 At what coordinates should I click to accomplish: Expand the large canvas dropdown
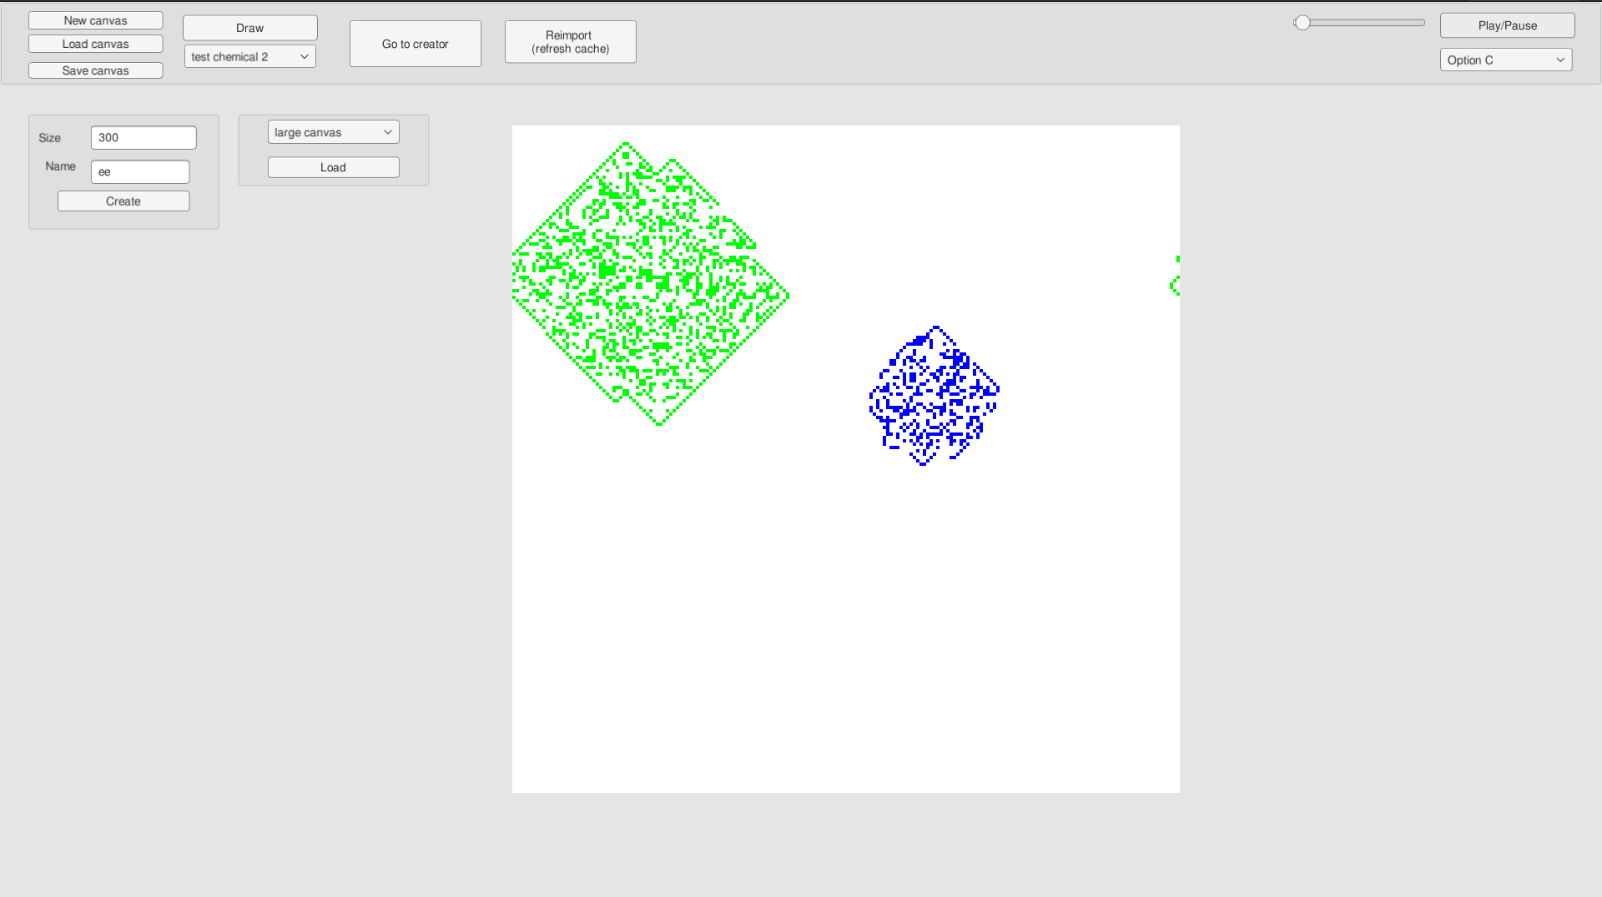[333, 132]
